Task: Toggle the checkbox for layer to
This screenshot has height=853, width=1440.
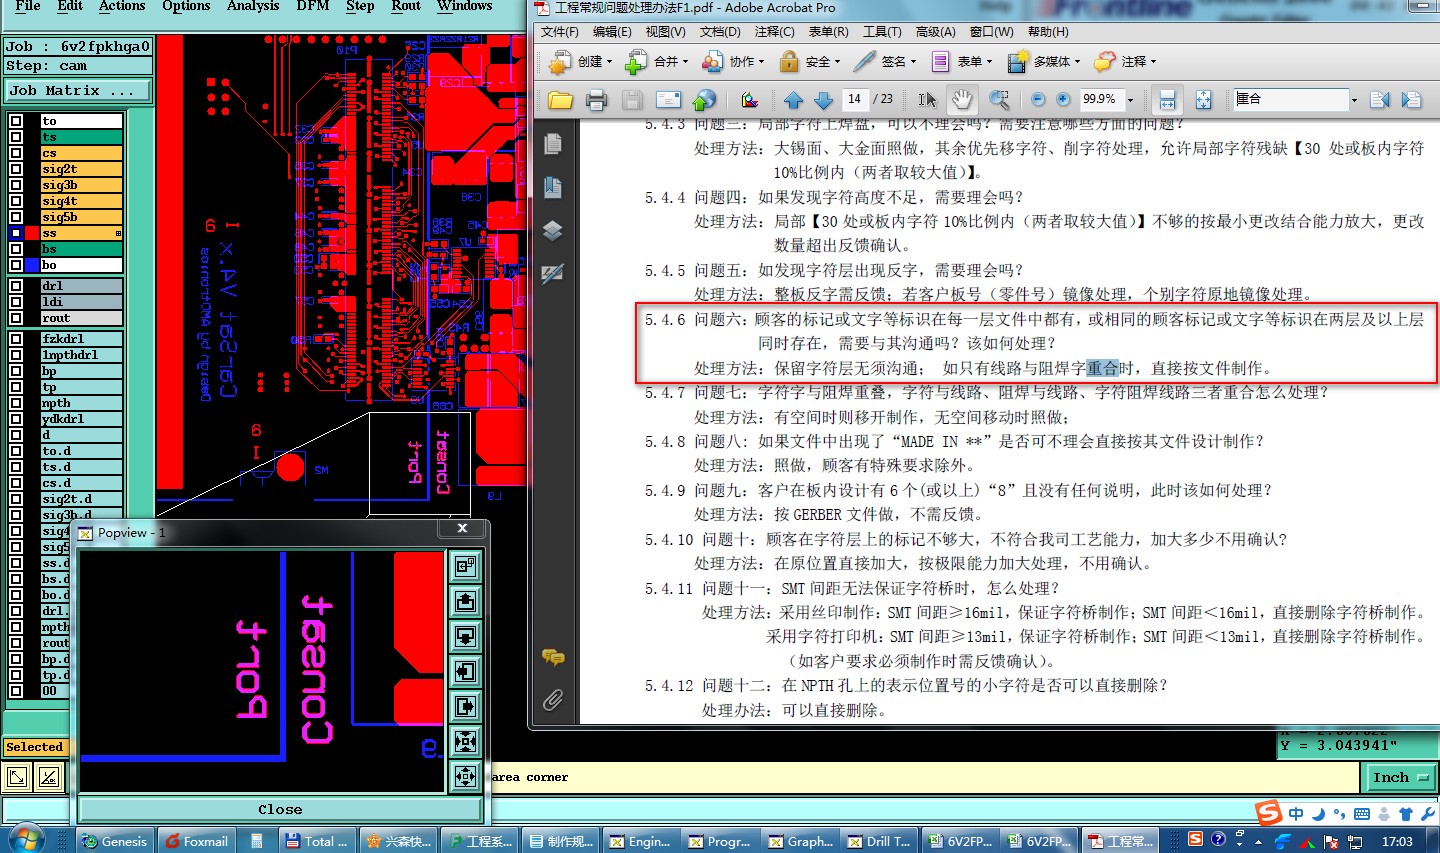Action: (x=16, y=121)
